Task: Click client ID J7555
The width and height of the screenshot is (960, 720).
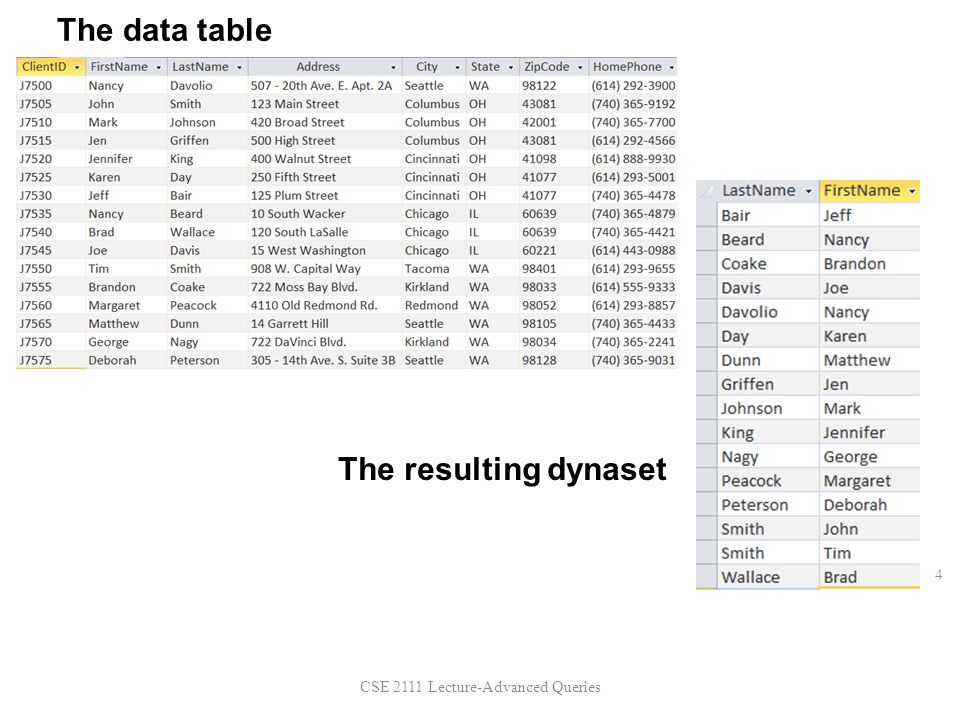Action: (36, 287)
